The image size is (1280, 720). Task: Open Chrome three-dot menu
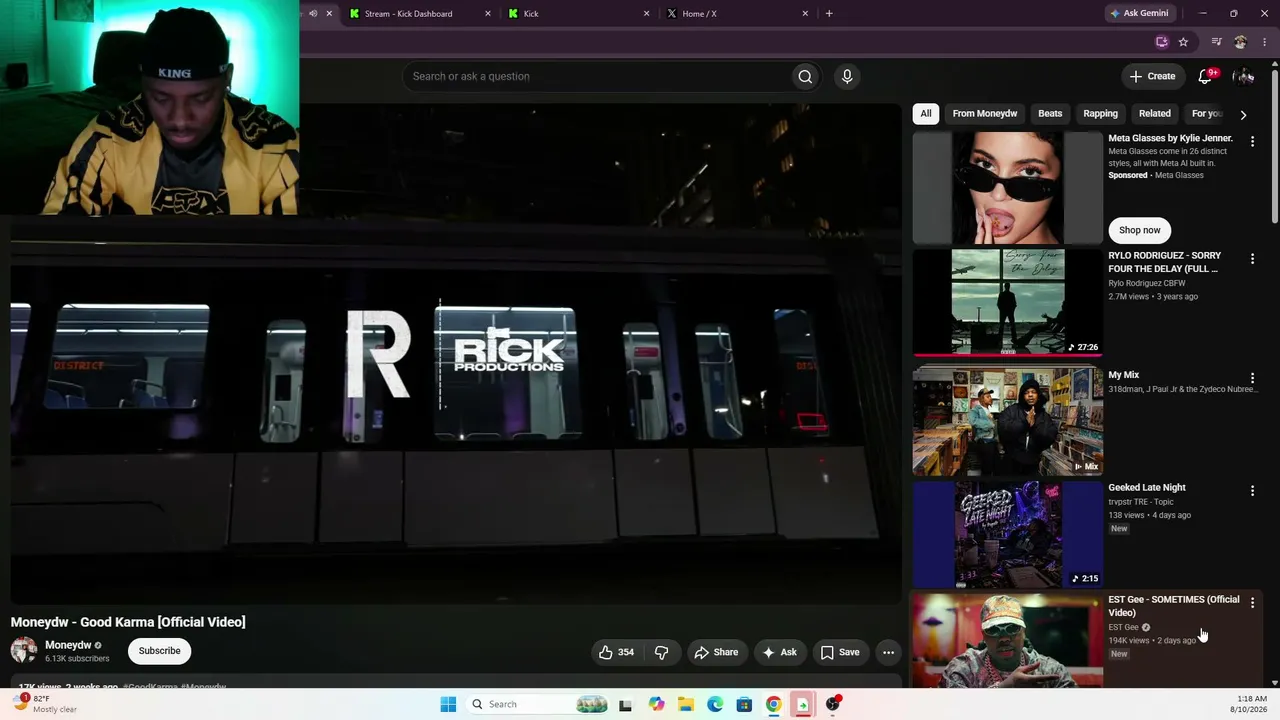(1264, 42)
